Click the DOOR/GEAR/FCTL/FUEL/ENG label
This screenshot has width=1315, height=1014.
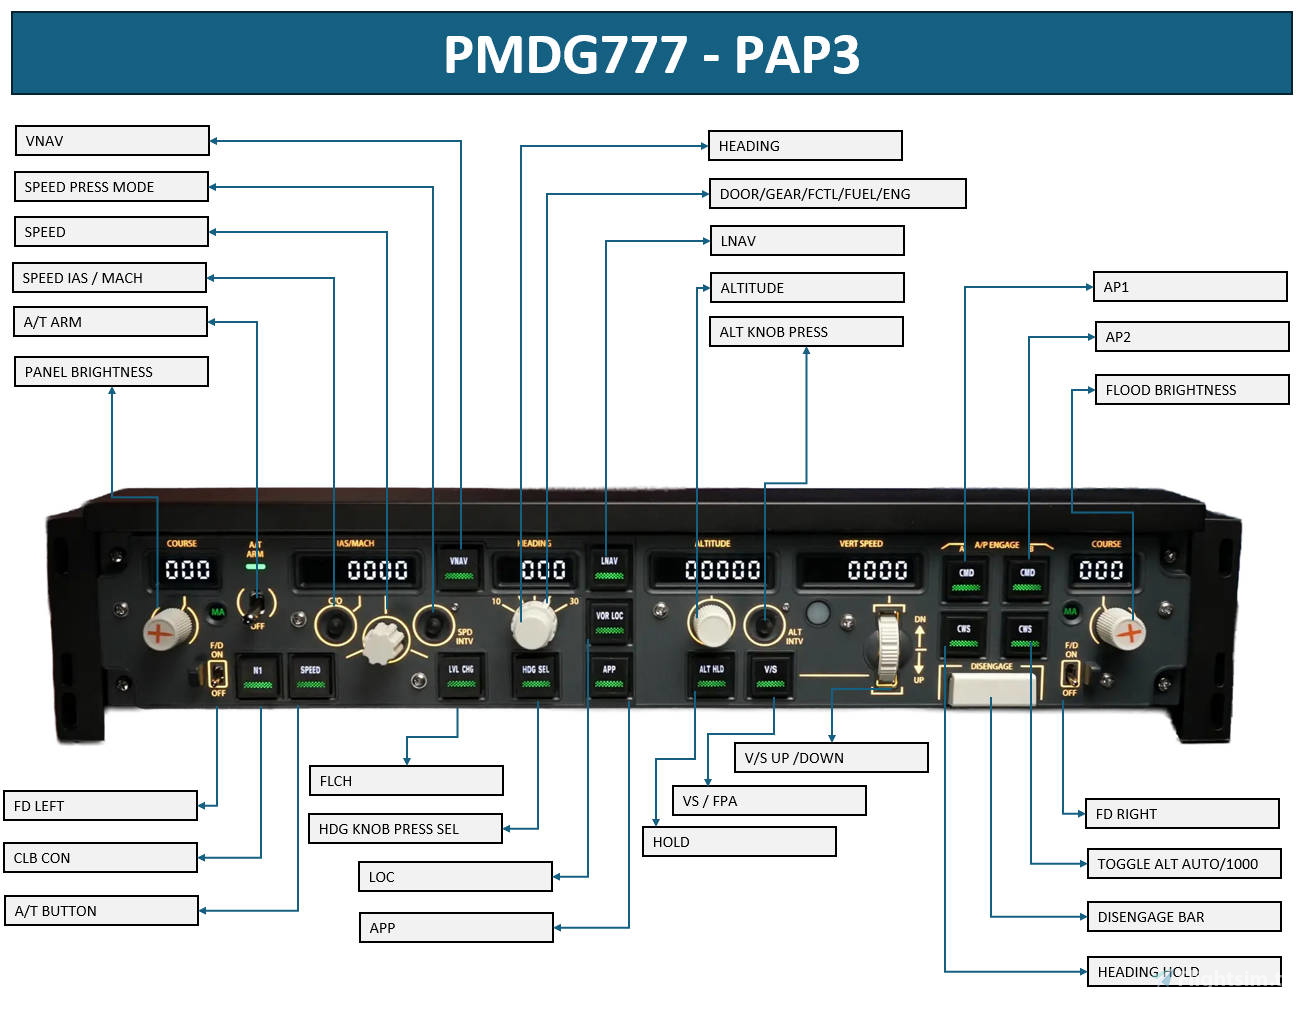pyautogui.click(x=837, y=194)
